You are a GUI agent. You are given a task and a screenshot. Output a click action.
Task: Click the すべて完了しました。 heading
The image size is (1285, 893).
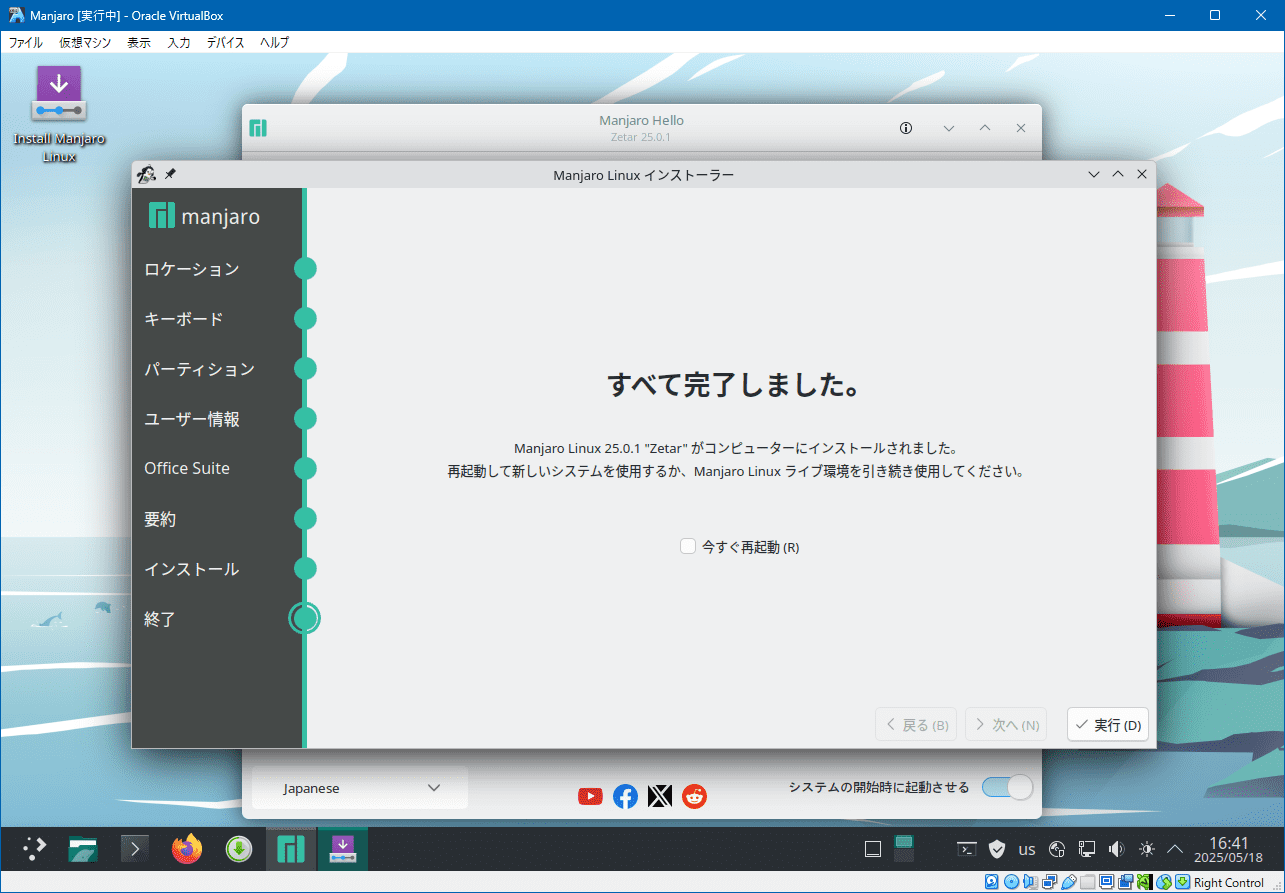coord(735,385)
